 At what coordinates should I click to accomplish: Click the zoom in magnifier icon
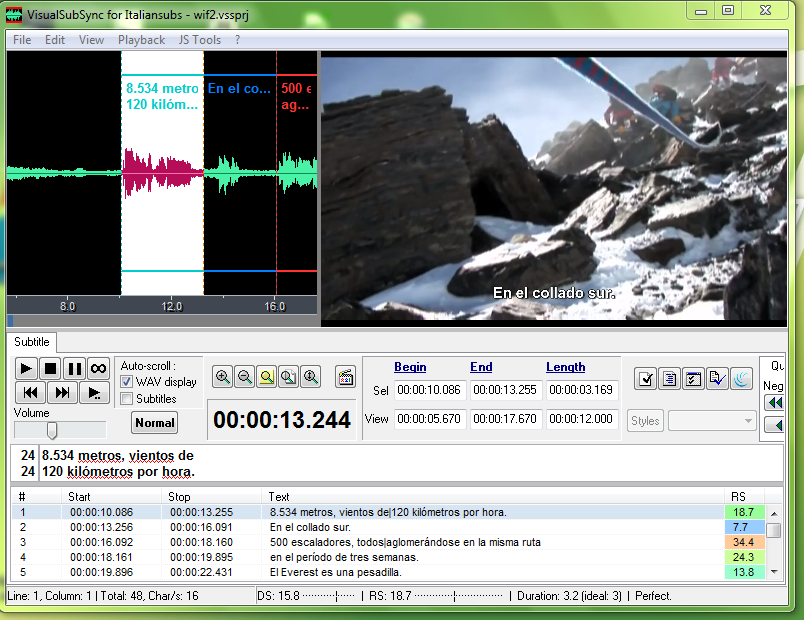tap(223, 377)
